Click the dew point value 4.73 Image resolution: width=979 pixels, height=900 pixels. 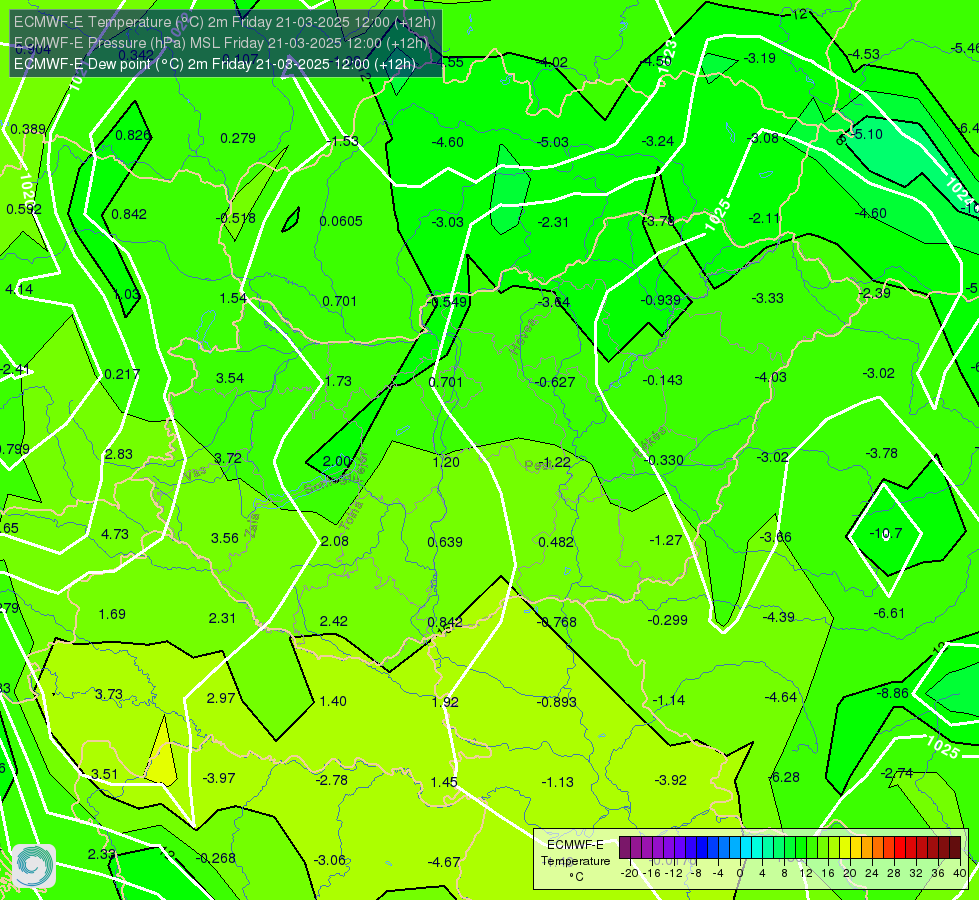115,534
